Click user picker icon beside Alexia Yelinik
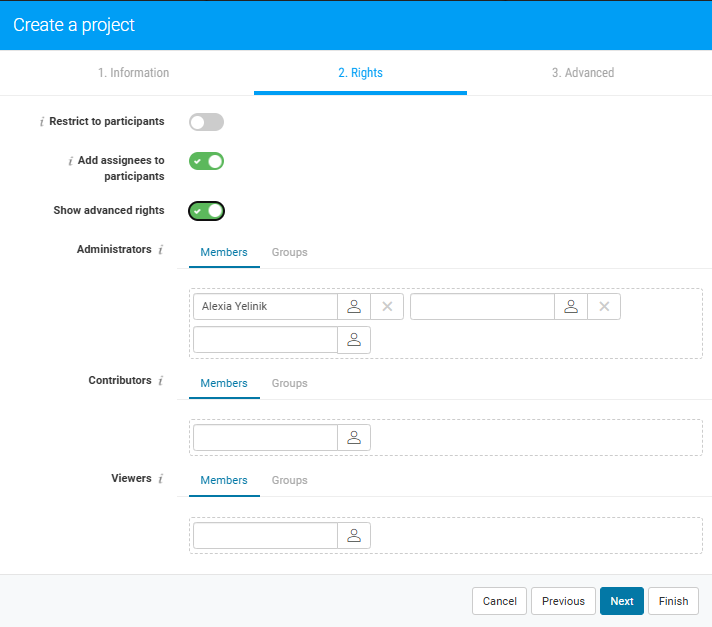Image resolution: width=712 pixels, height=627 pixels. click(354, 307)
